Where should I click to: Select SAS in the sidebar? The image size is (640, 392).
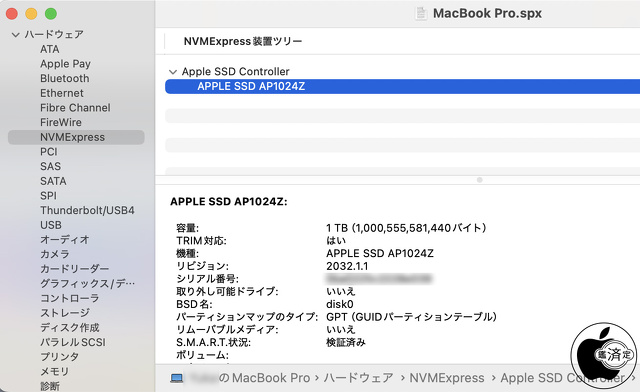[x=50, y=167]
